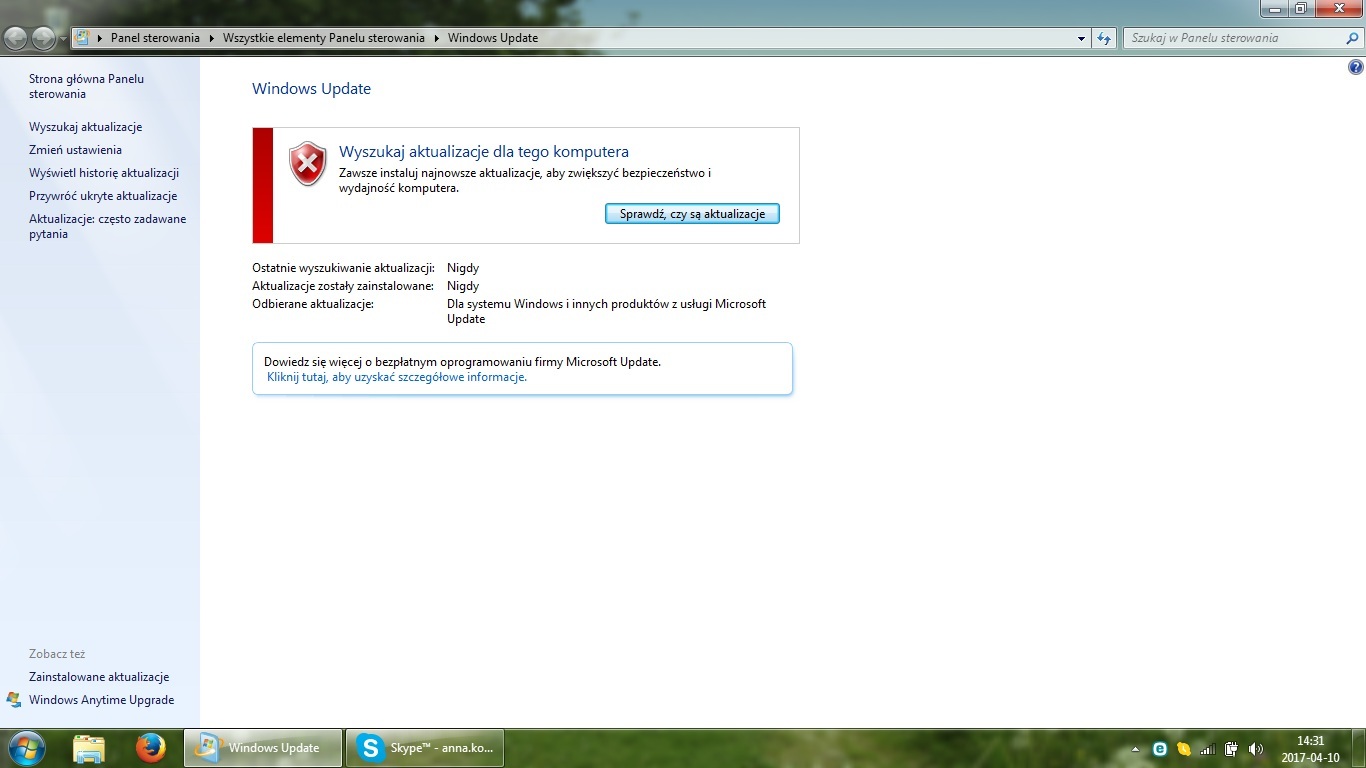The width and height of the screenshot is (1366, 768).
Task: Open Help via blue question mark
Action: [1355, 68]
